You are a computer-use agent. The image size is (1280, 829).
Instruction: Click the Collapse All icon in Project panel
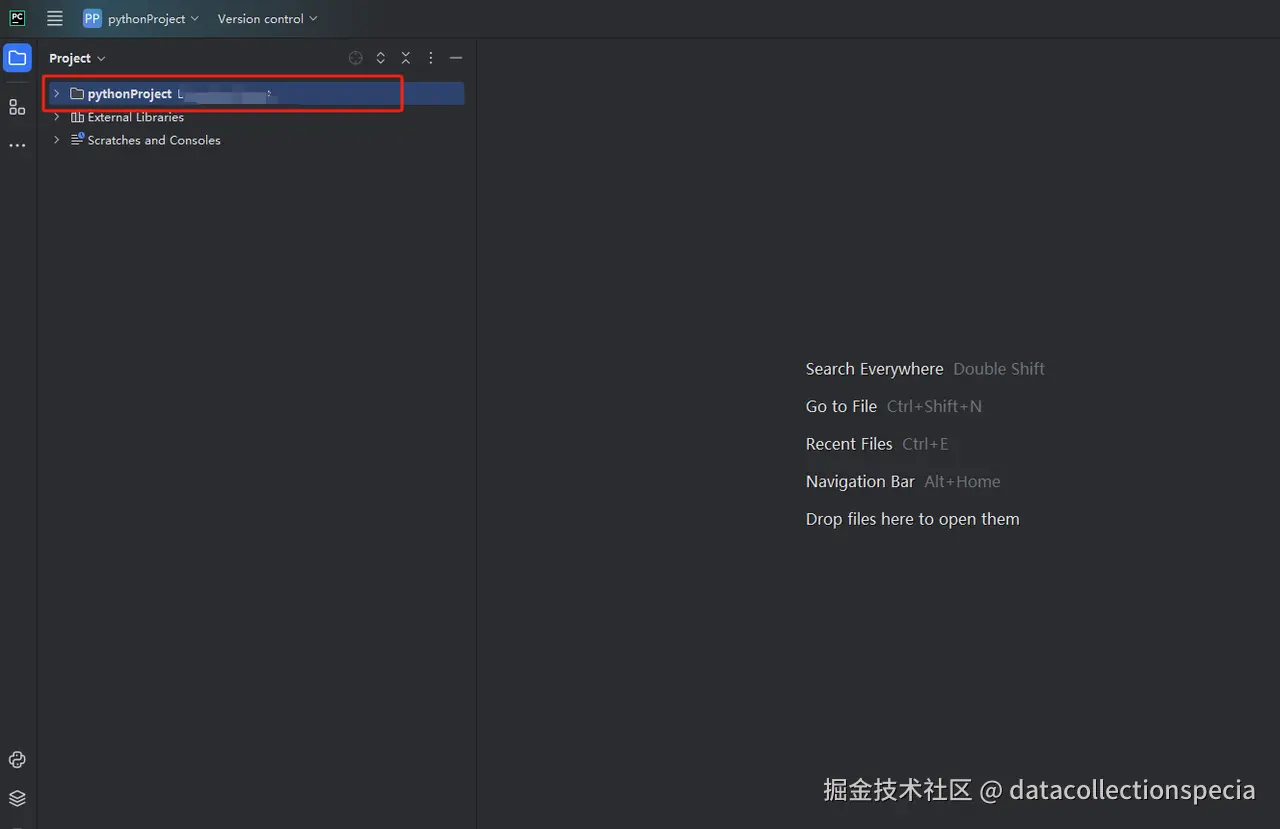click(x=406, y=58)
